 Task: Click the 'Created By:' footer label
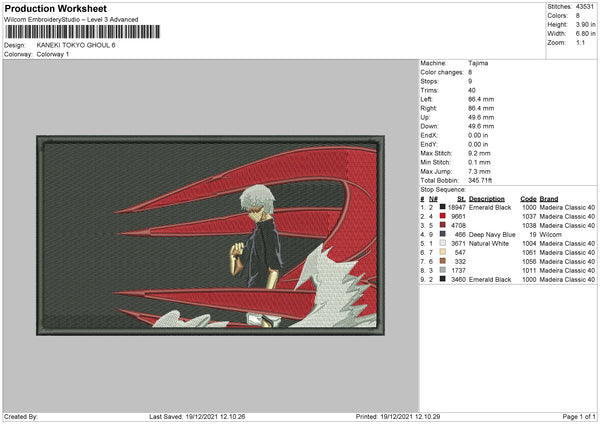[x=21, y=416]
